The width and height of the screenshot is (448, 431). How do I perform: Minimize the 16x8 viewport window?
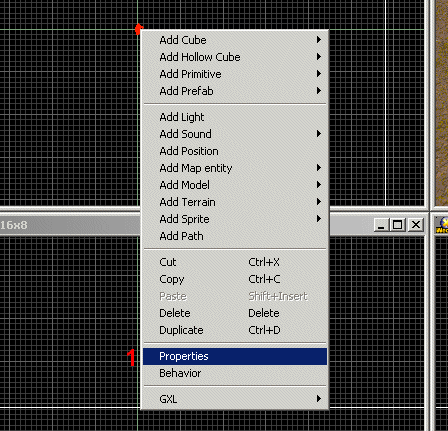(x=381, y=225)
